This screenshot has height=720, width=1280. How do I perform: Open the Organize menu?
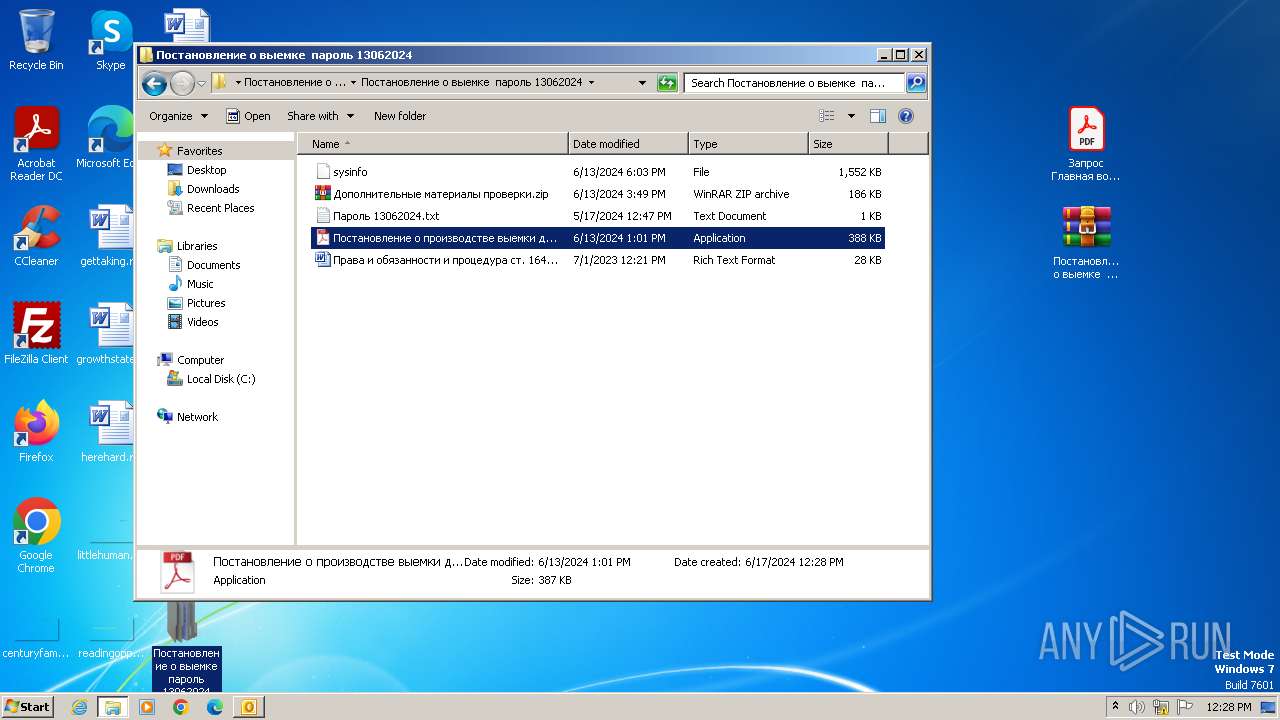point(178,116)
